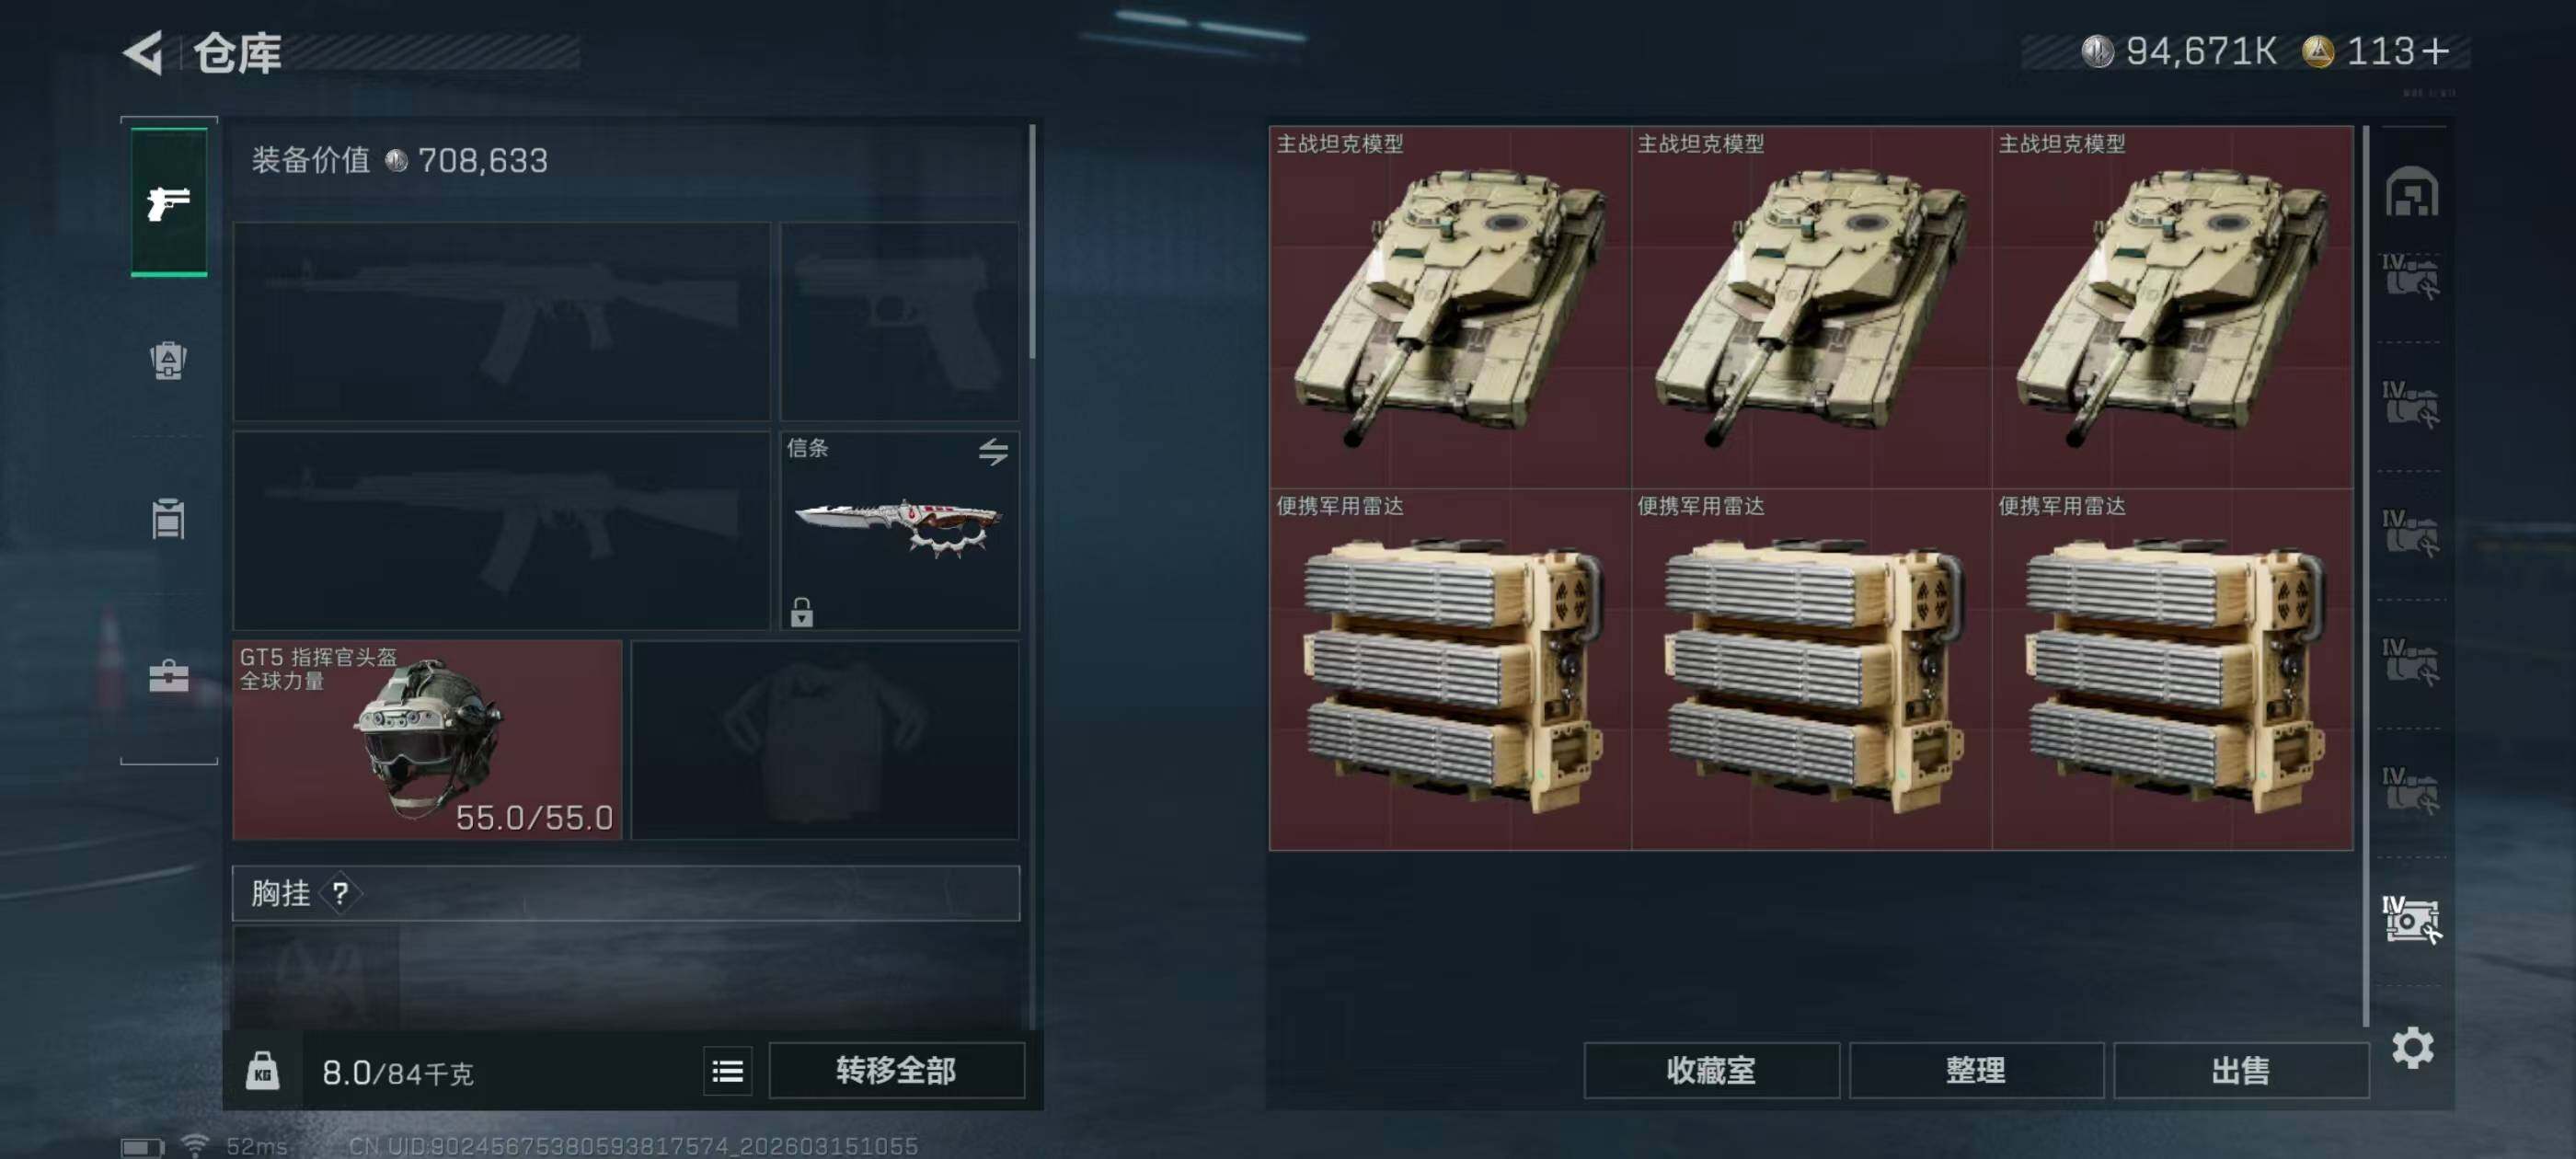2576x1159 pixels.
Task: Open the backpack tab in left sidebar
Action: coord(168,360)
